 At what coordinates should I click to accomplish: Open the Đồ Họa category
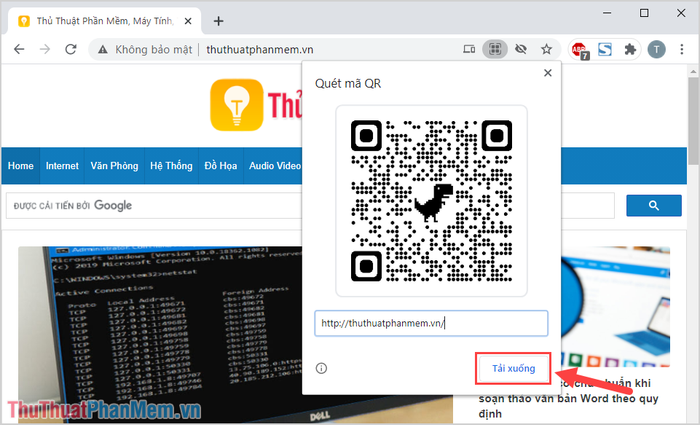click(221, 166)
